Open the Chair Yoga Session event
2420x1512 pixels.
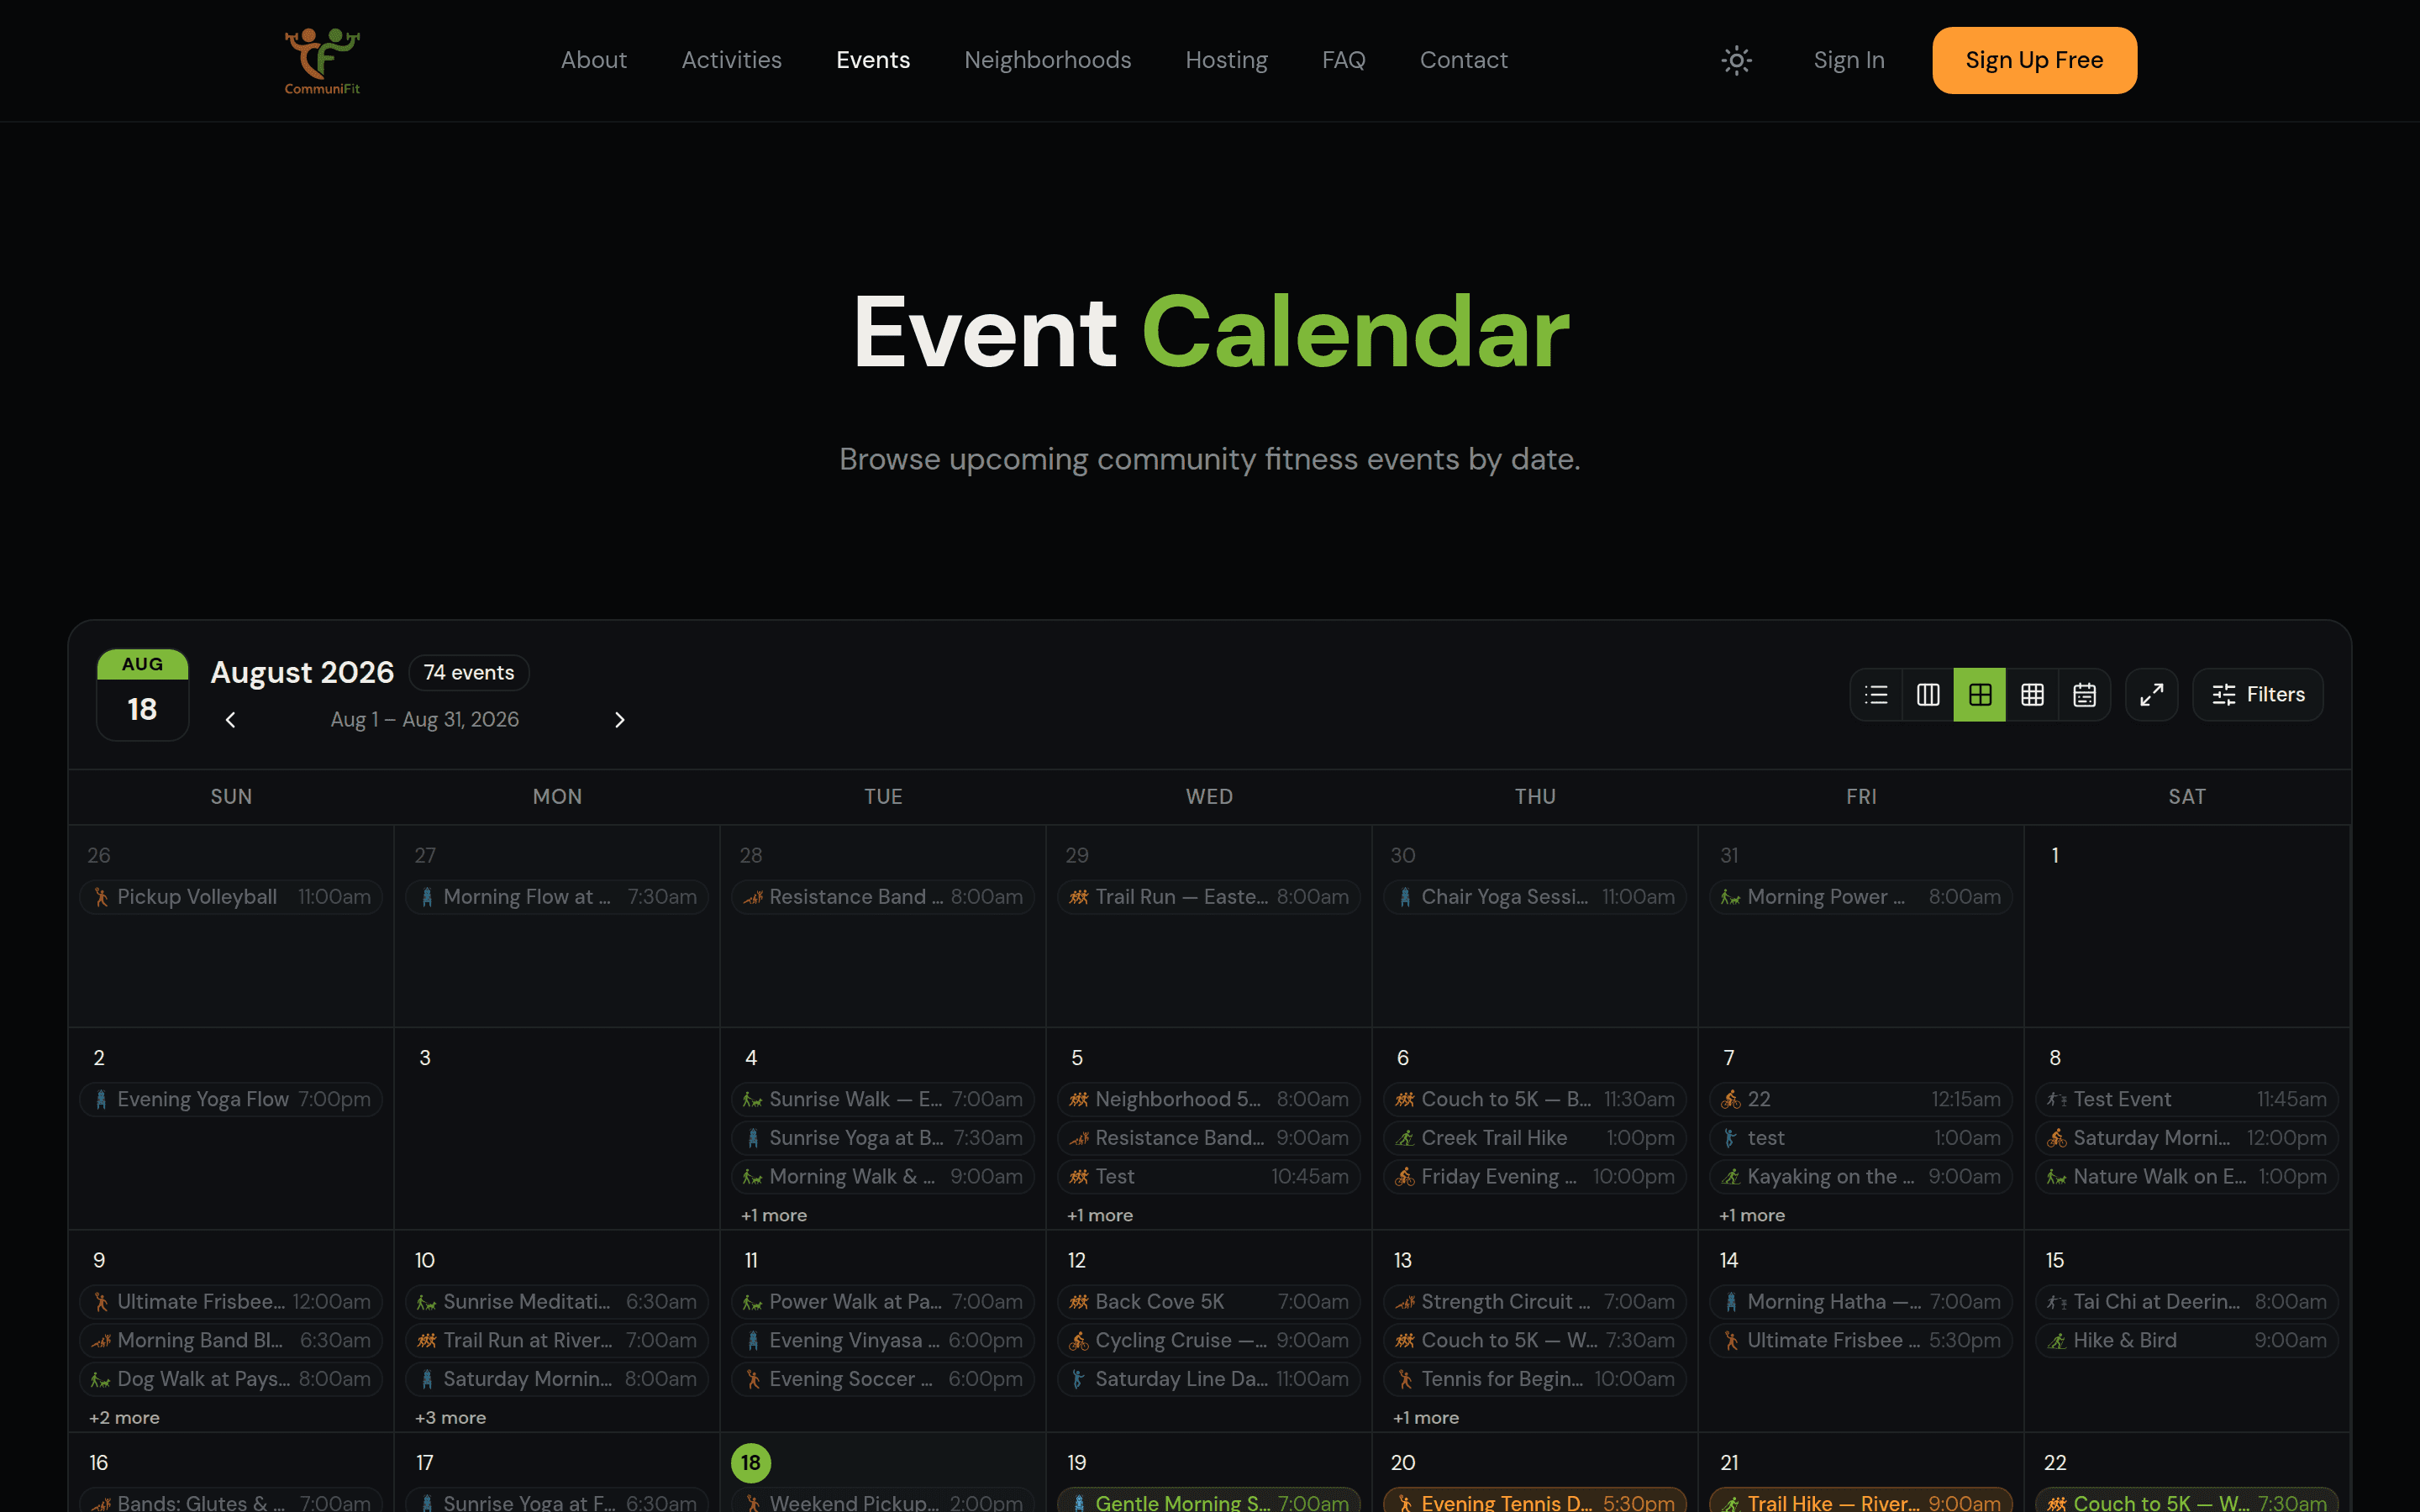(x=1535, y=897)
